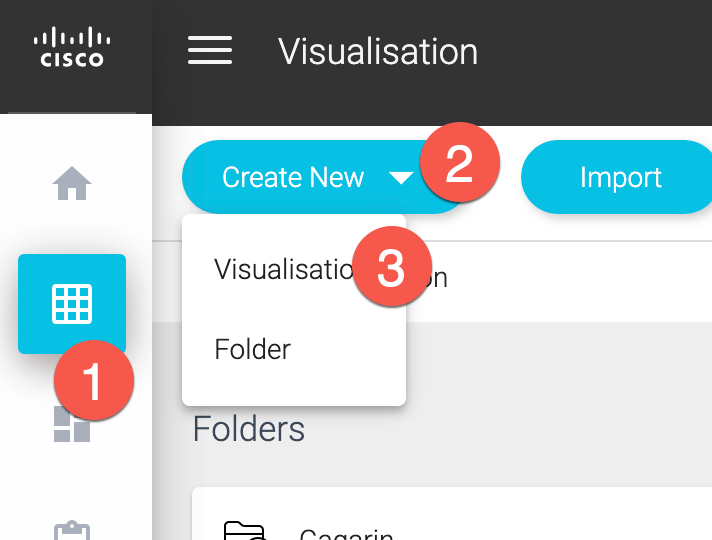The height and width of the screenshot is (540, 712).
Task: Open the Gagarin folder name
Action: (345, 534)
